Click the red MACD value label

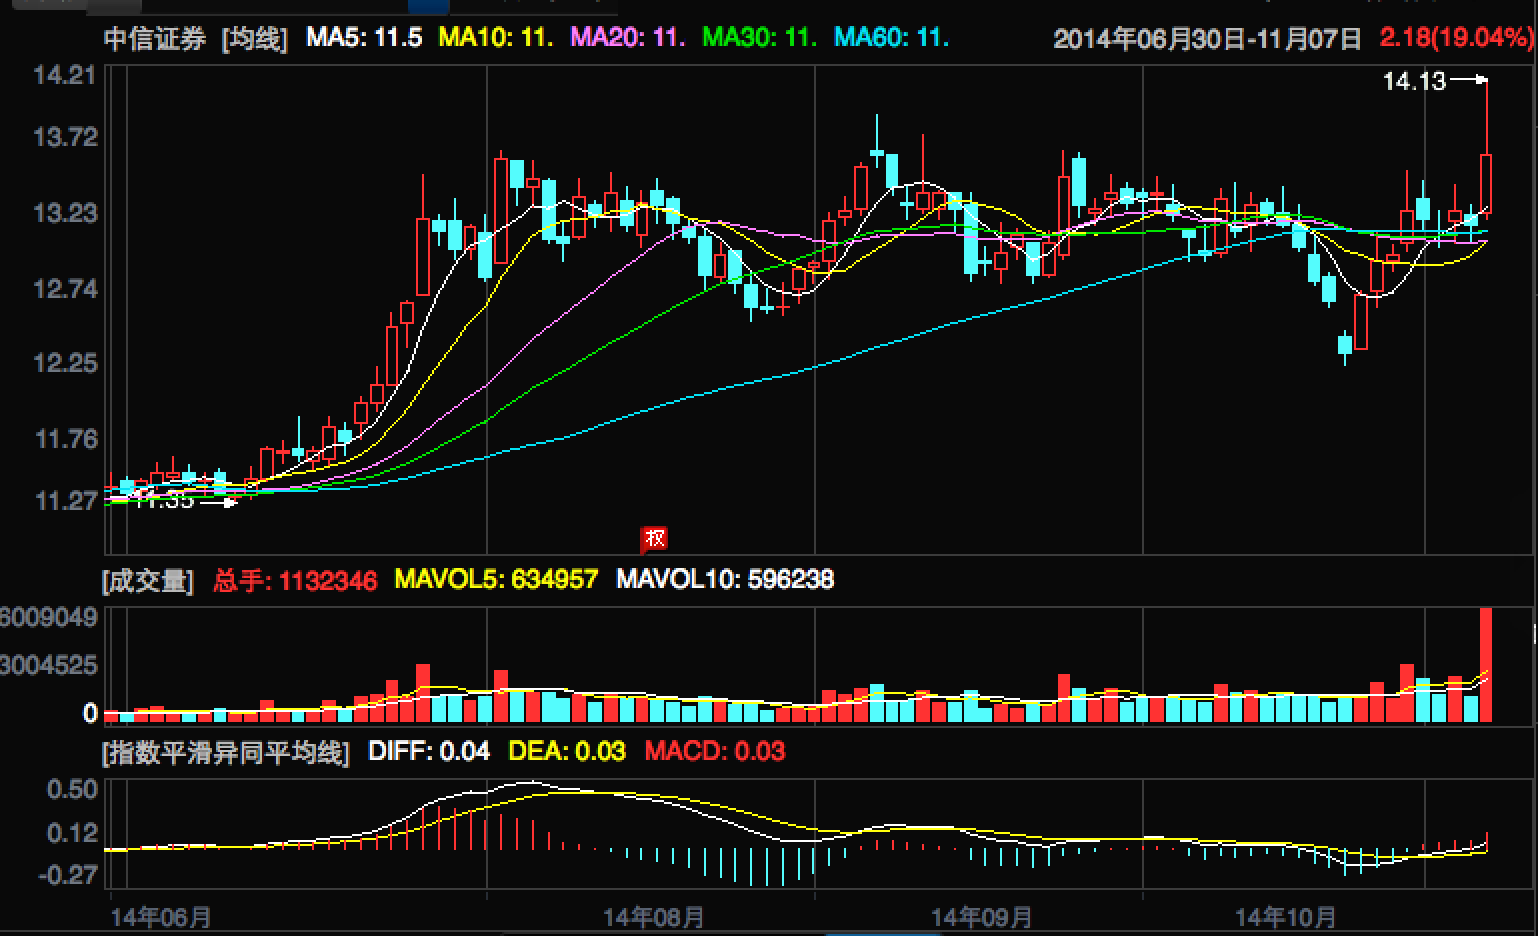tap(714, 752)
